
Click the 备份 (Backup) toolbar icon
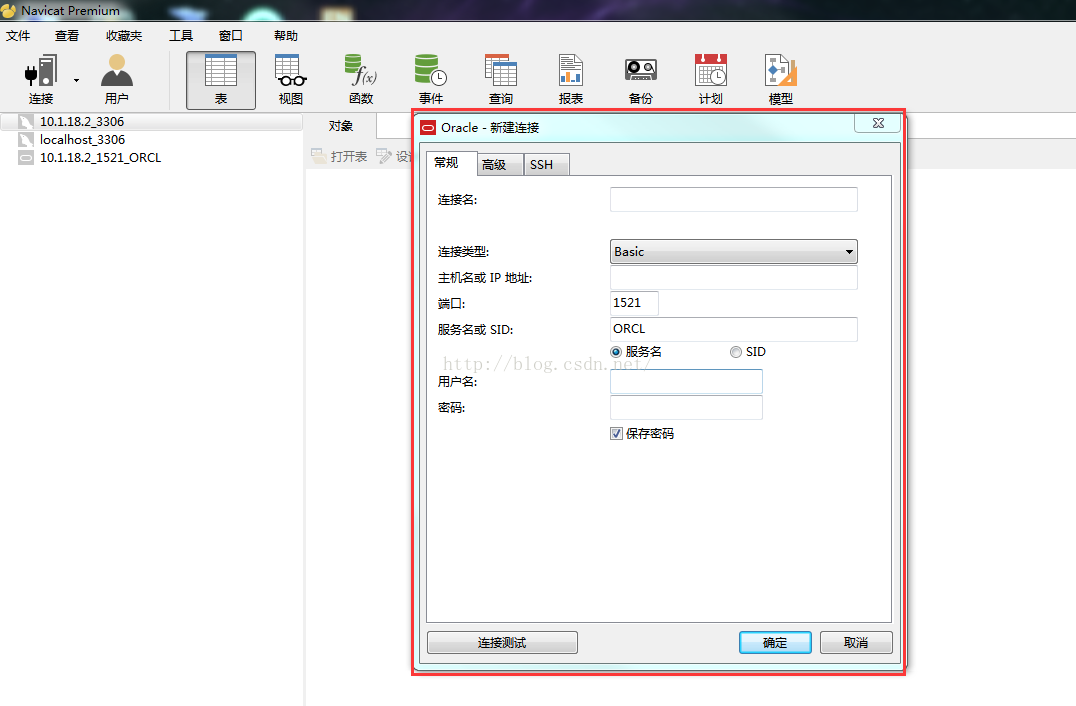pyautogui.click(x=641, y=80)
